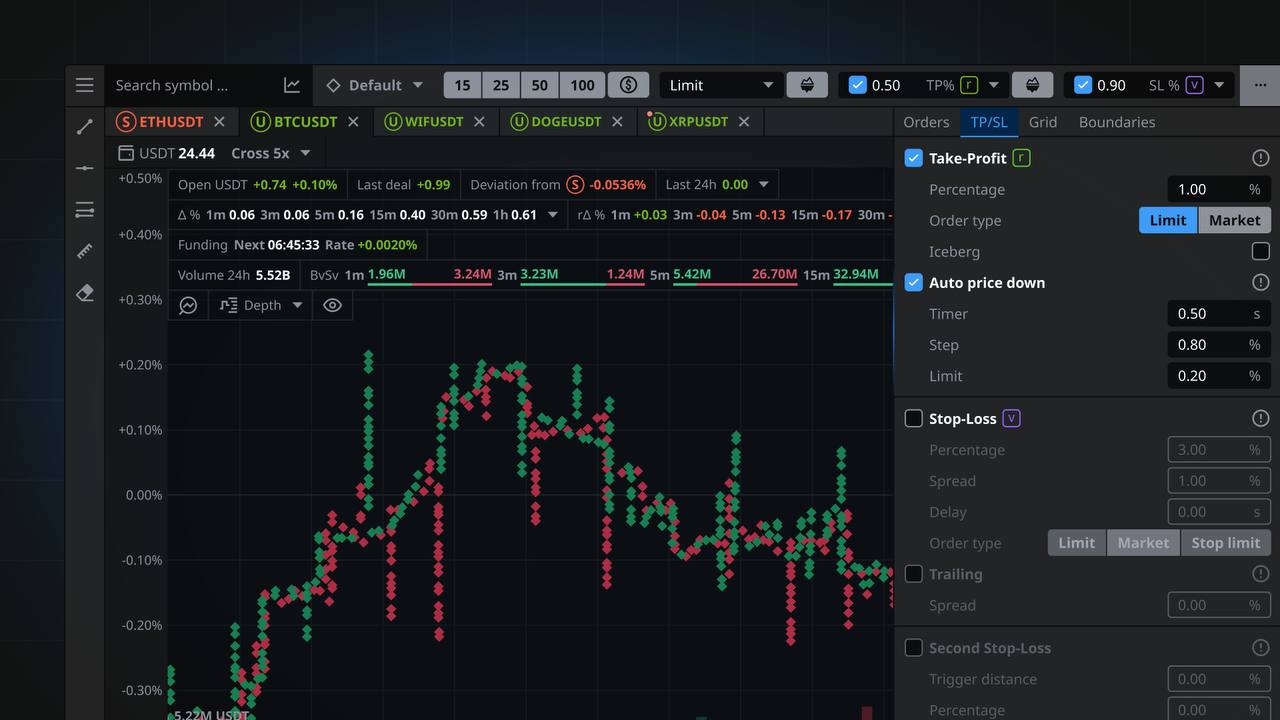Screen dimensions: 1280x720
Task: Select the horizontal line tool
Action: 85,168
